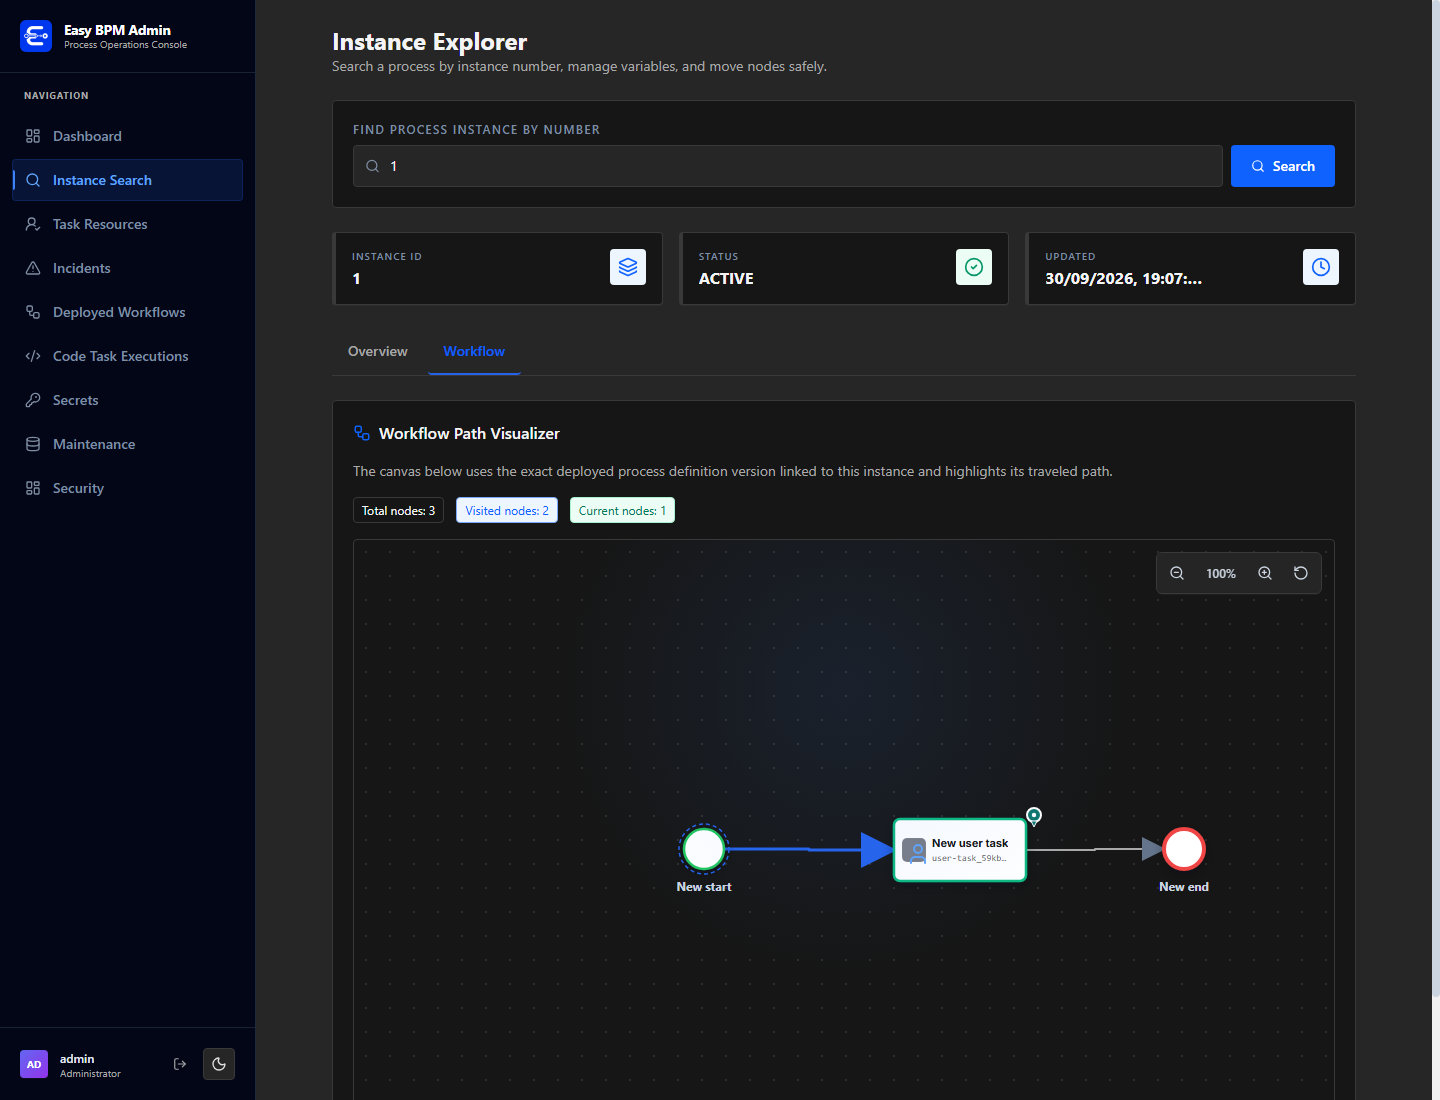1440x1100 pixels.
Task: Open the Incidents section
Action: 127,268
